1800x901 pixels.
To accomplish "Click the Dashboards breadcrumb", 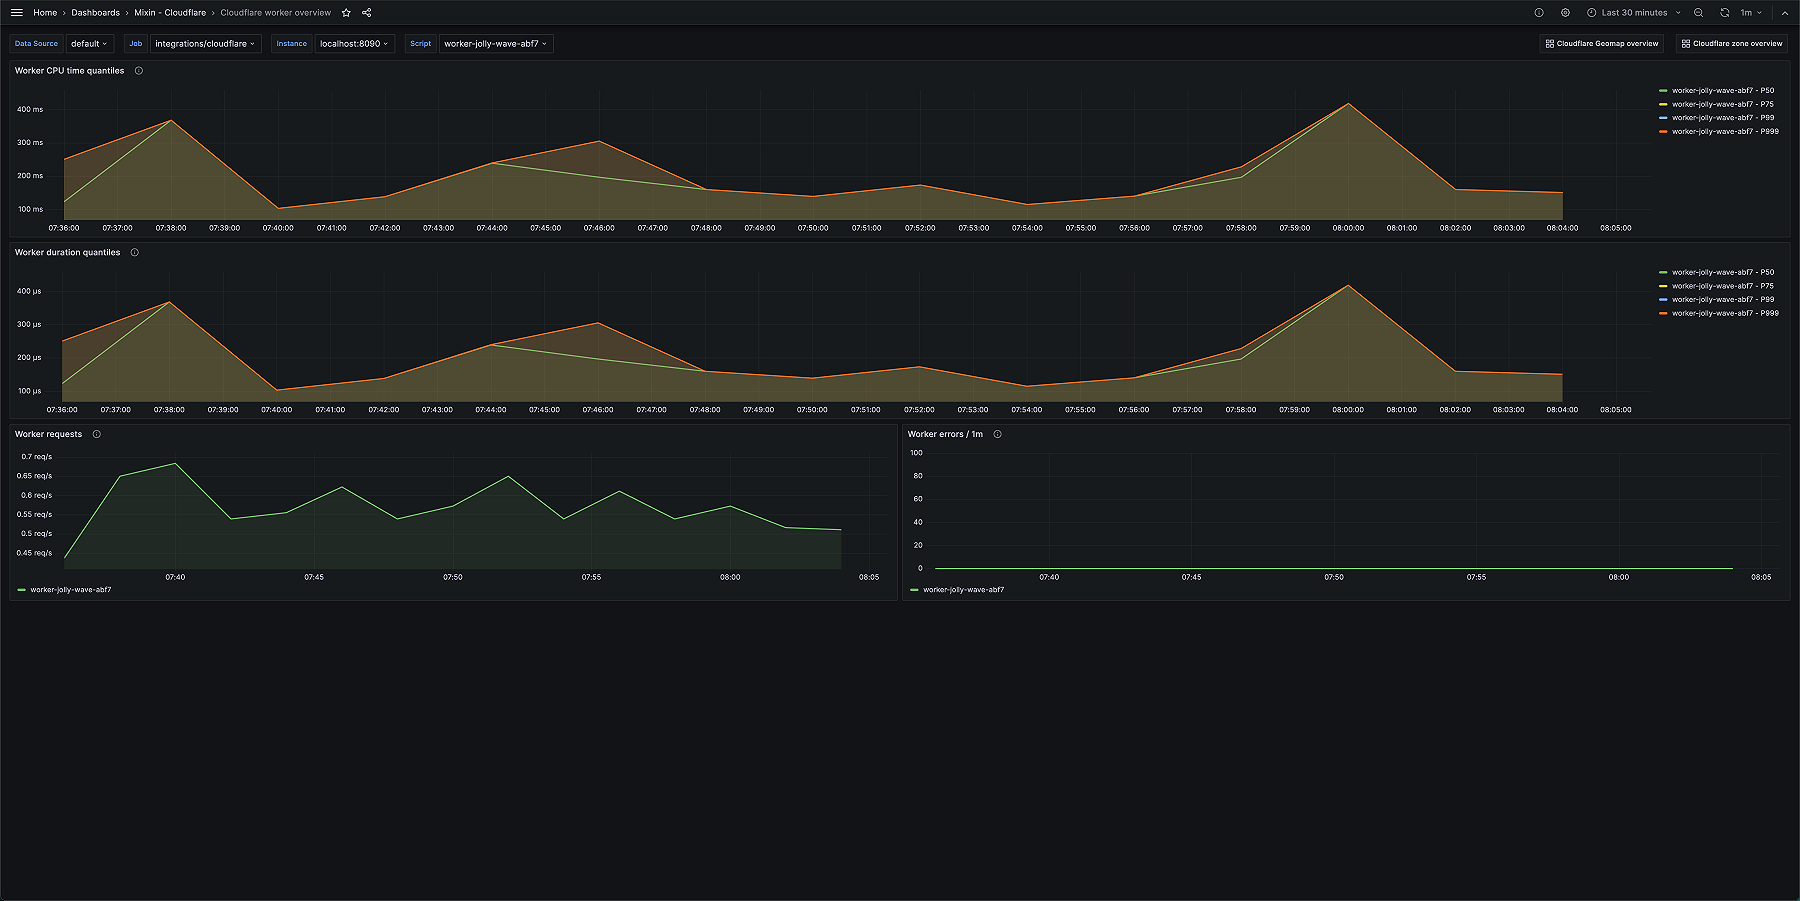I will tap(95, 12).
